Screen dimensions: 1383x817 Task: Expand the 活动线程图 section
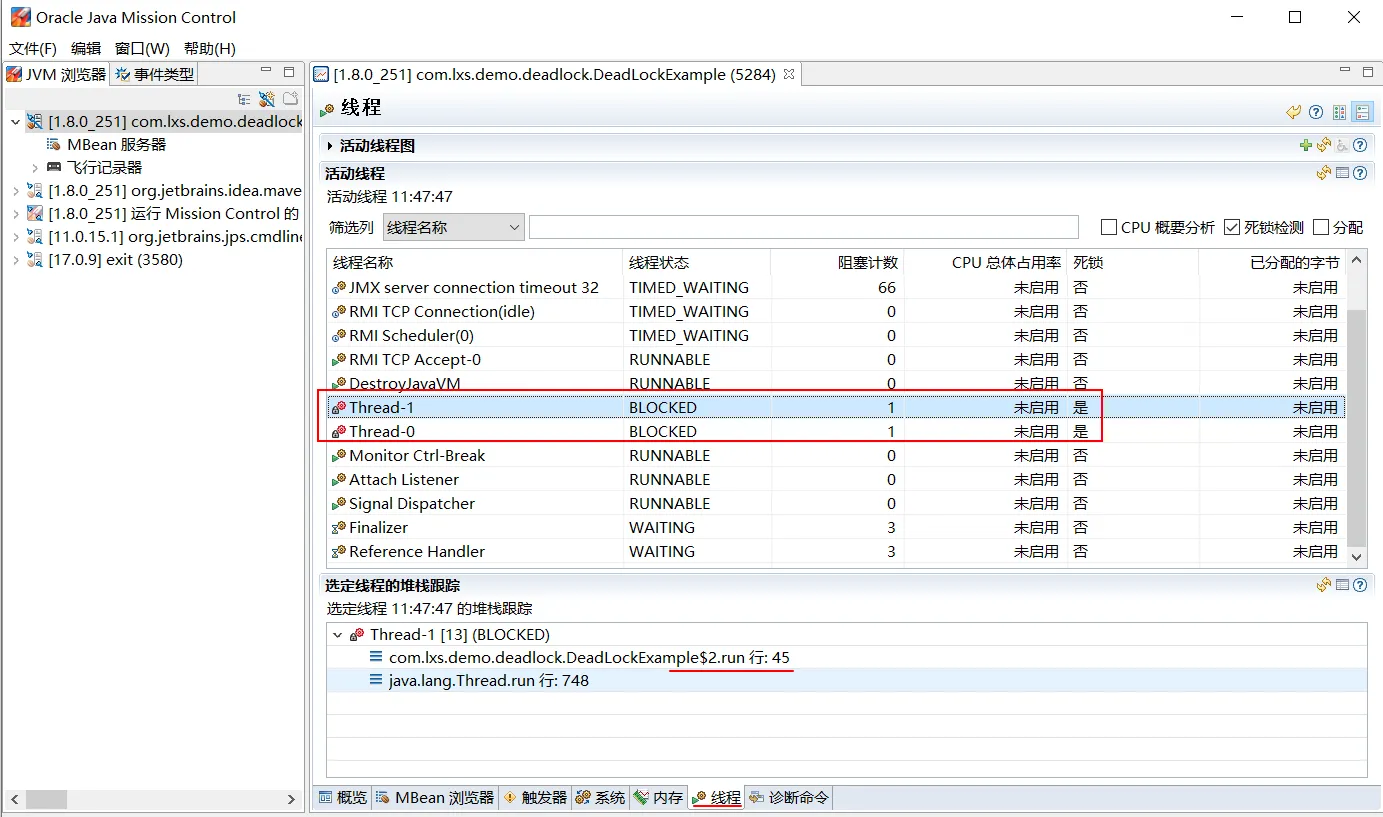click(x=330, y=146)
